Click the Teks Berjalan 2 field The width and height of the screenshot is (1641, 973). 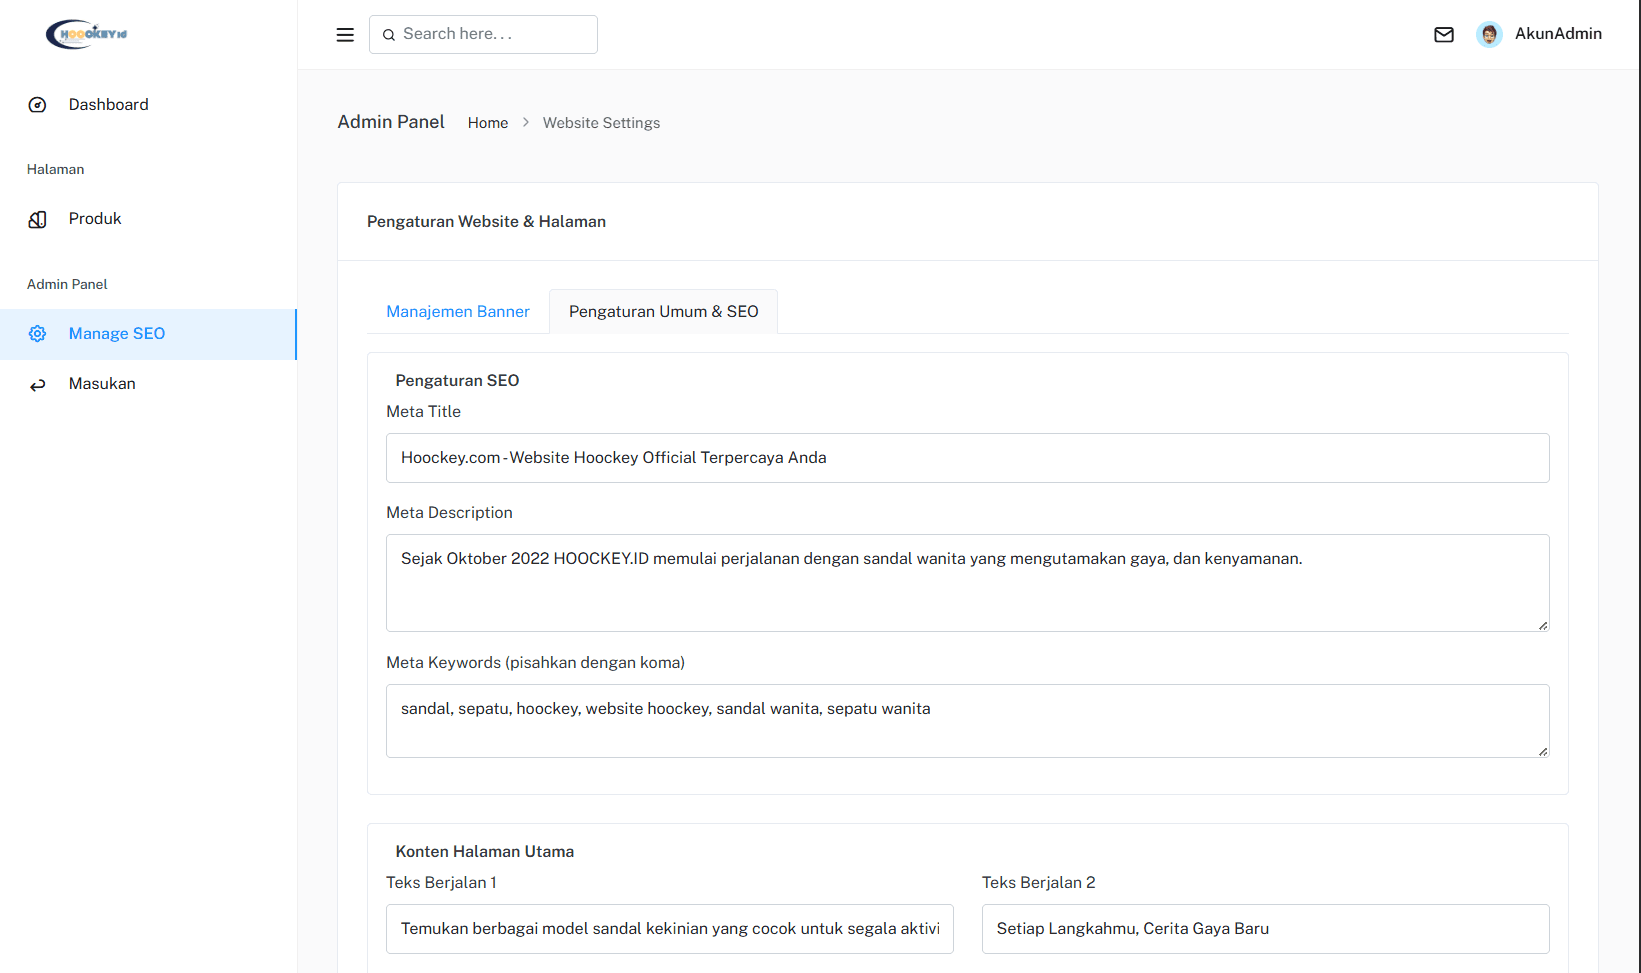coord(1265,929)
